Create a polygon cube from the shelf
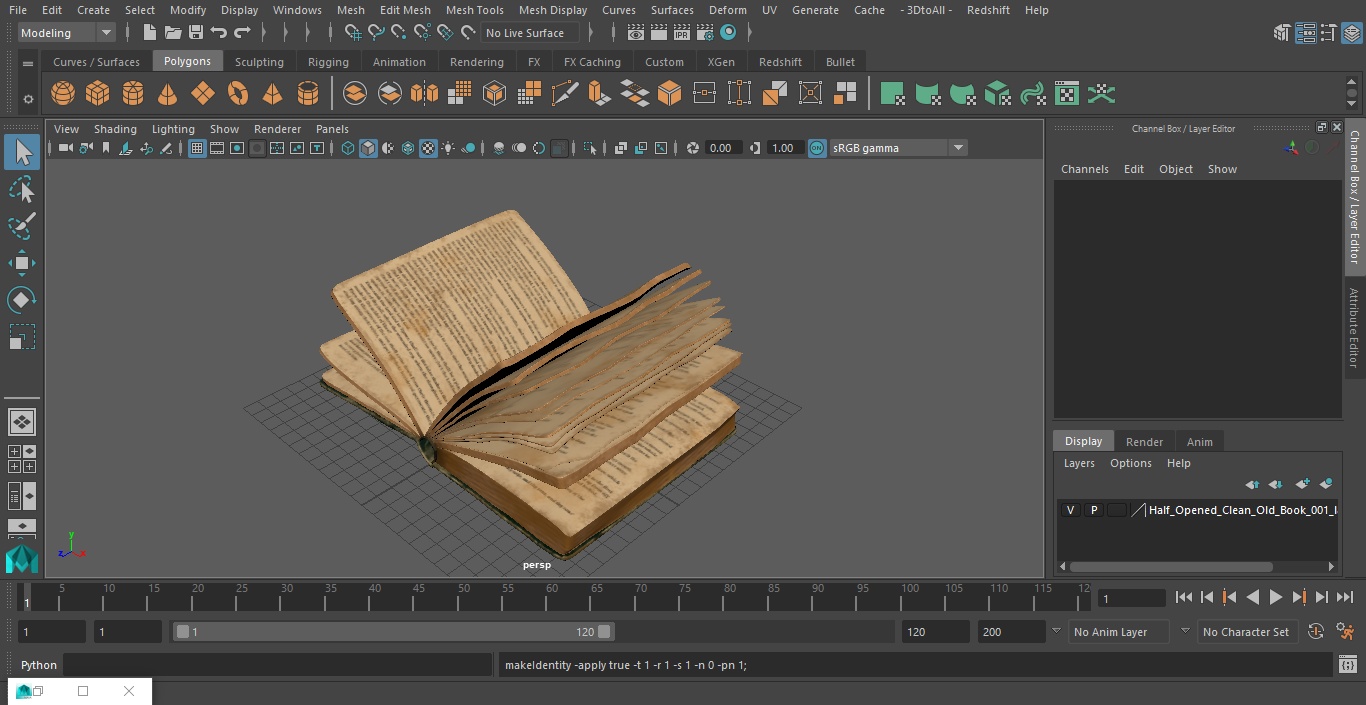Image resolution: width=1366 pixels, height=705 pixels. (98, 94)
